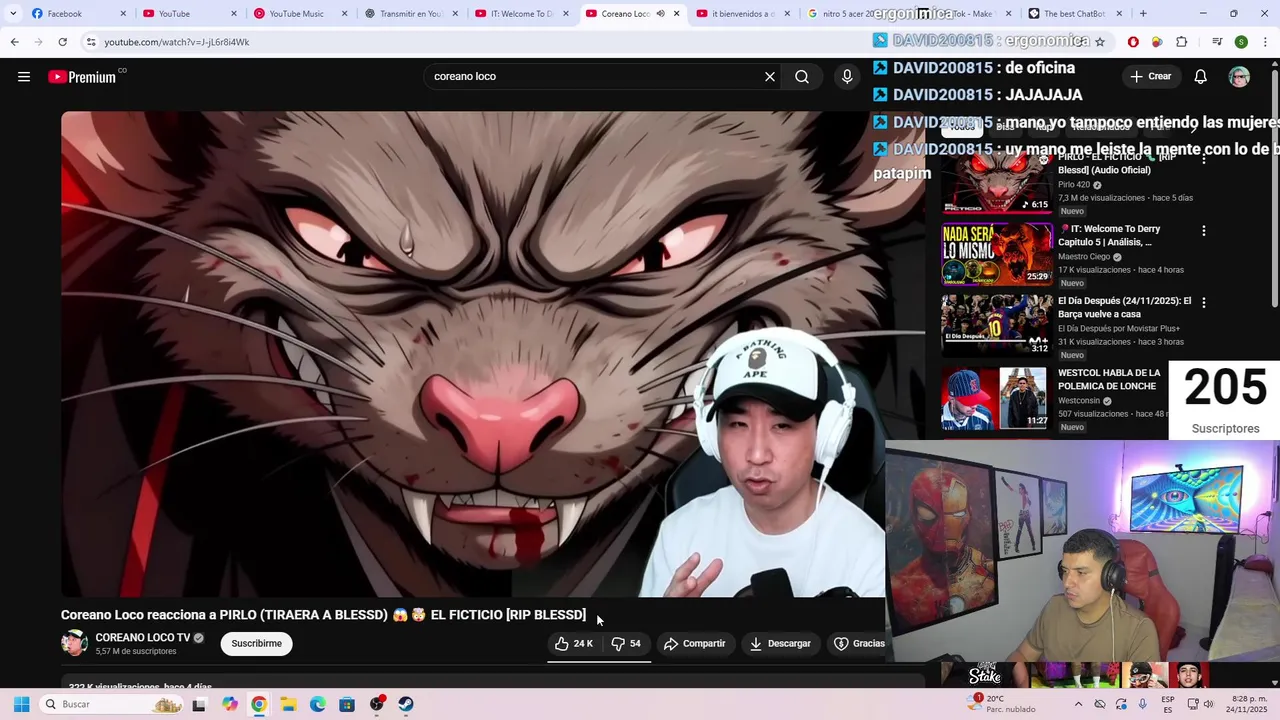Image resolution: width=1280 pixels, height=720 pixels.
Task: Mute the Coreano Loco tab audio
Action: click(662, 14)
